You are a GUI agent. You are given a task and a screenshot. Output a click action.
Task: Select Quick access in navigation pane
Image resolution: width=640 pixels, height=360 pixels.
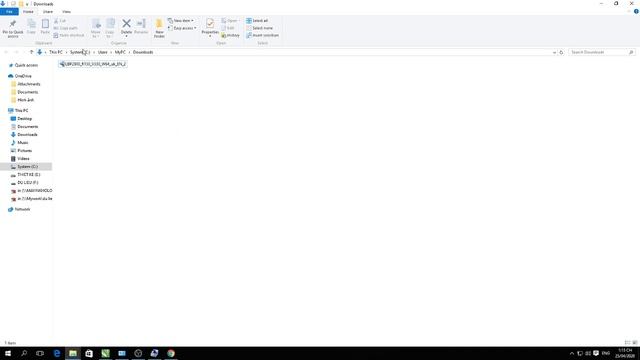(x=26, y=65)
